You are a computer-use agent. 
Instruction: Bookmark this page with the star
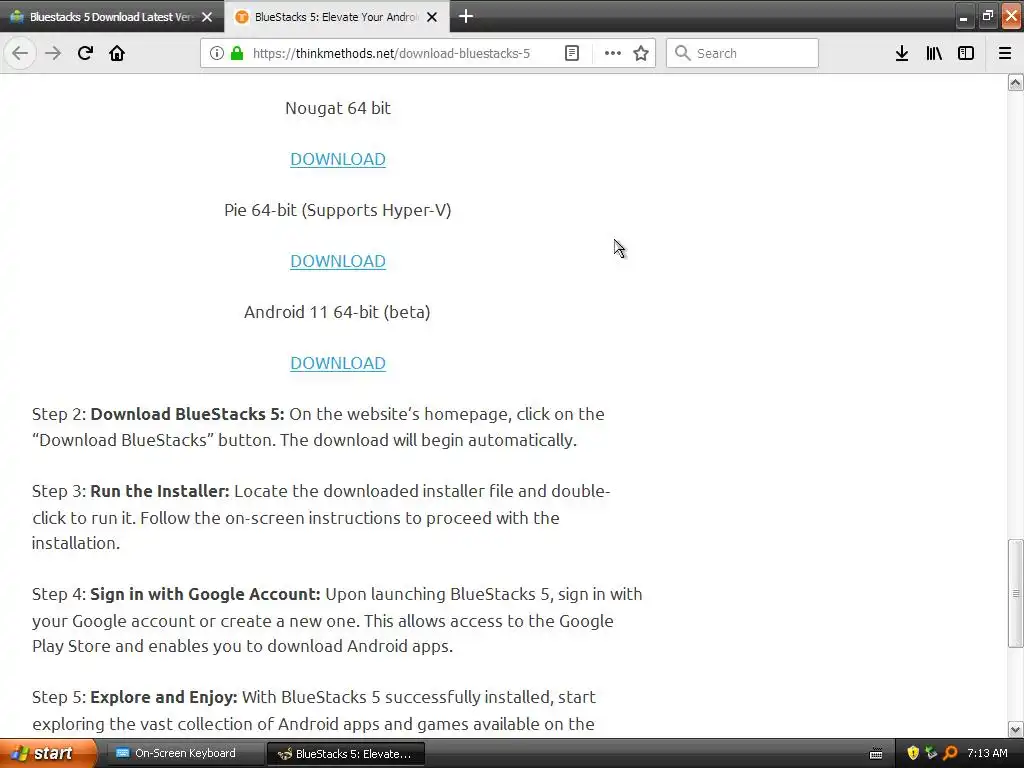pos(641,53)
